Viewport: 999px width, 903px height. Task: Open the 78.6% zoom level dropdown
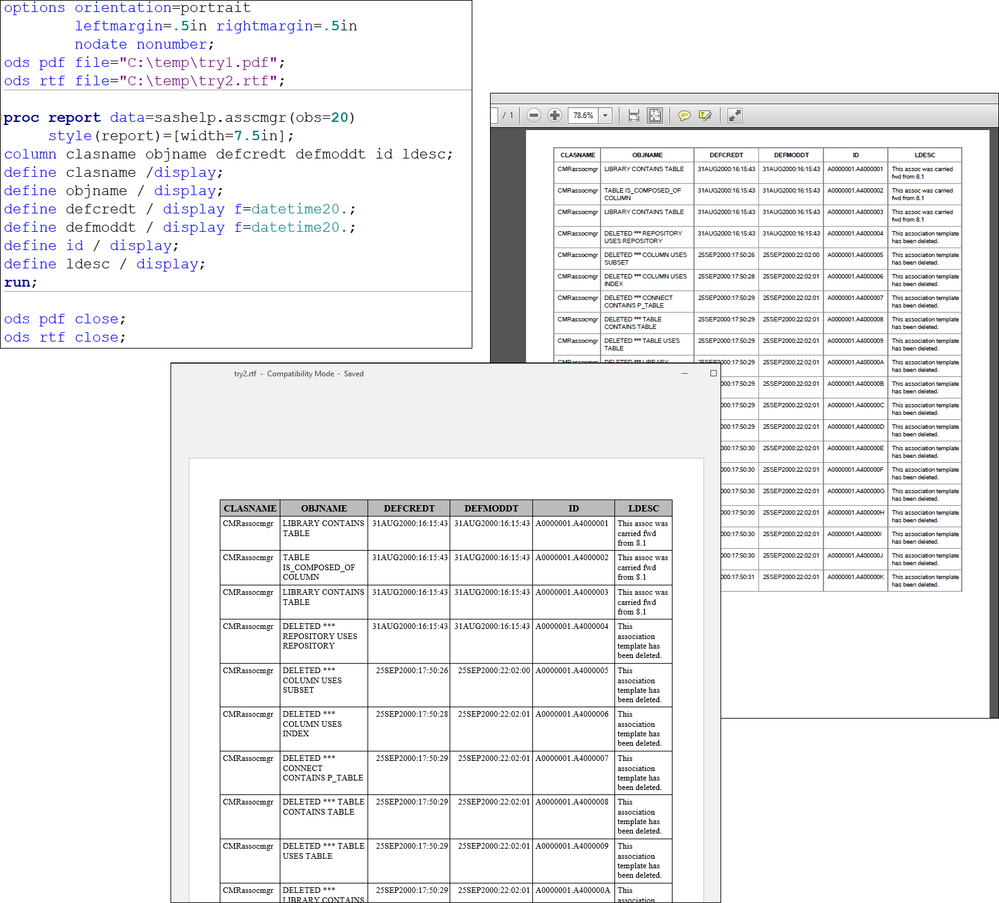(604, 116)
